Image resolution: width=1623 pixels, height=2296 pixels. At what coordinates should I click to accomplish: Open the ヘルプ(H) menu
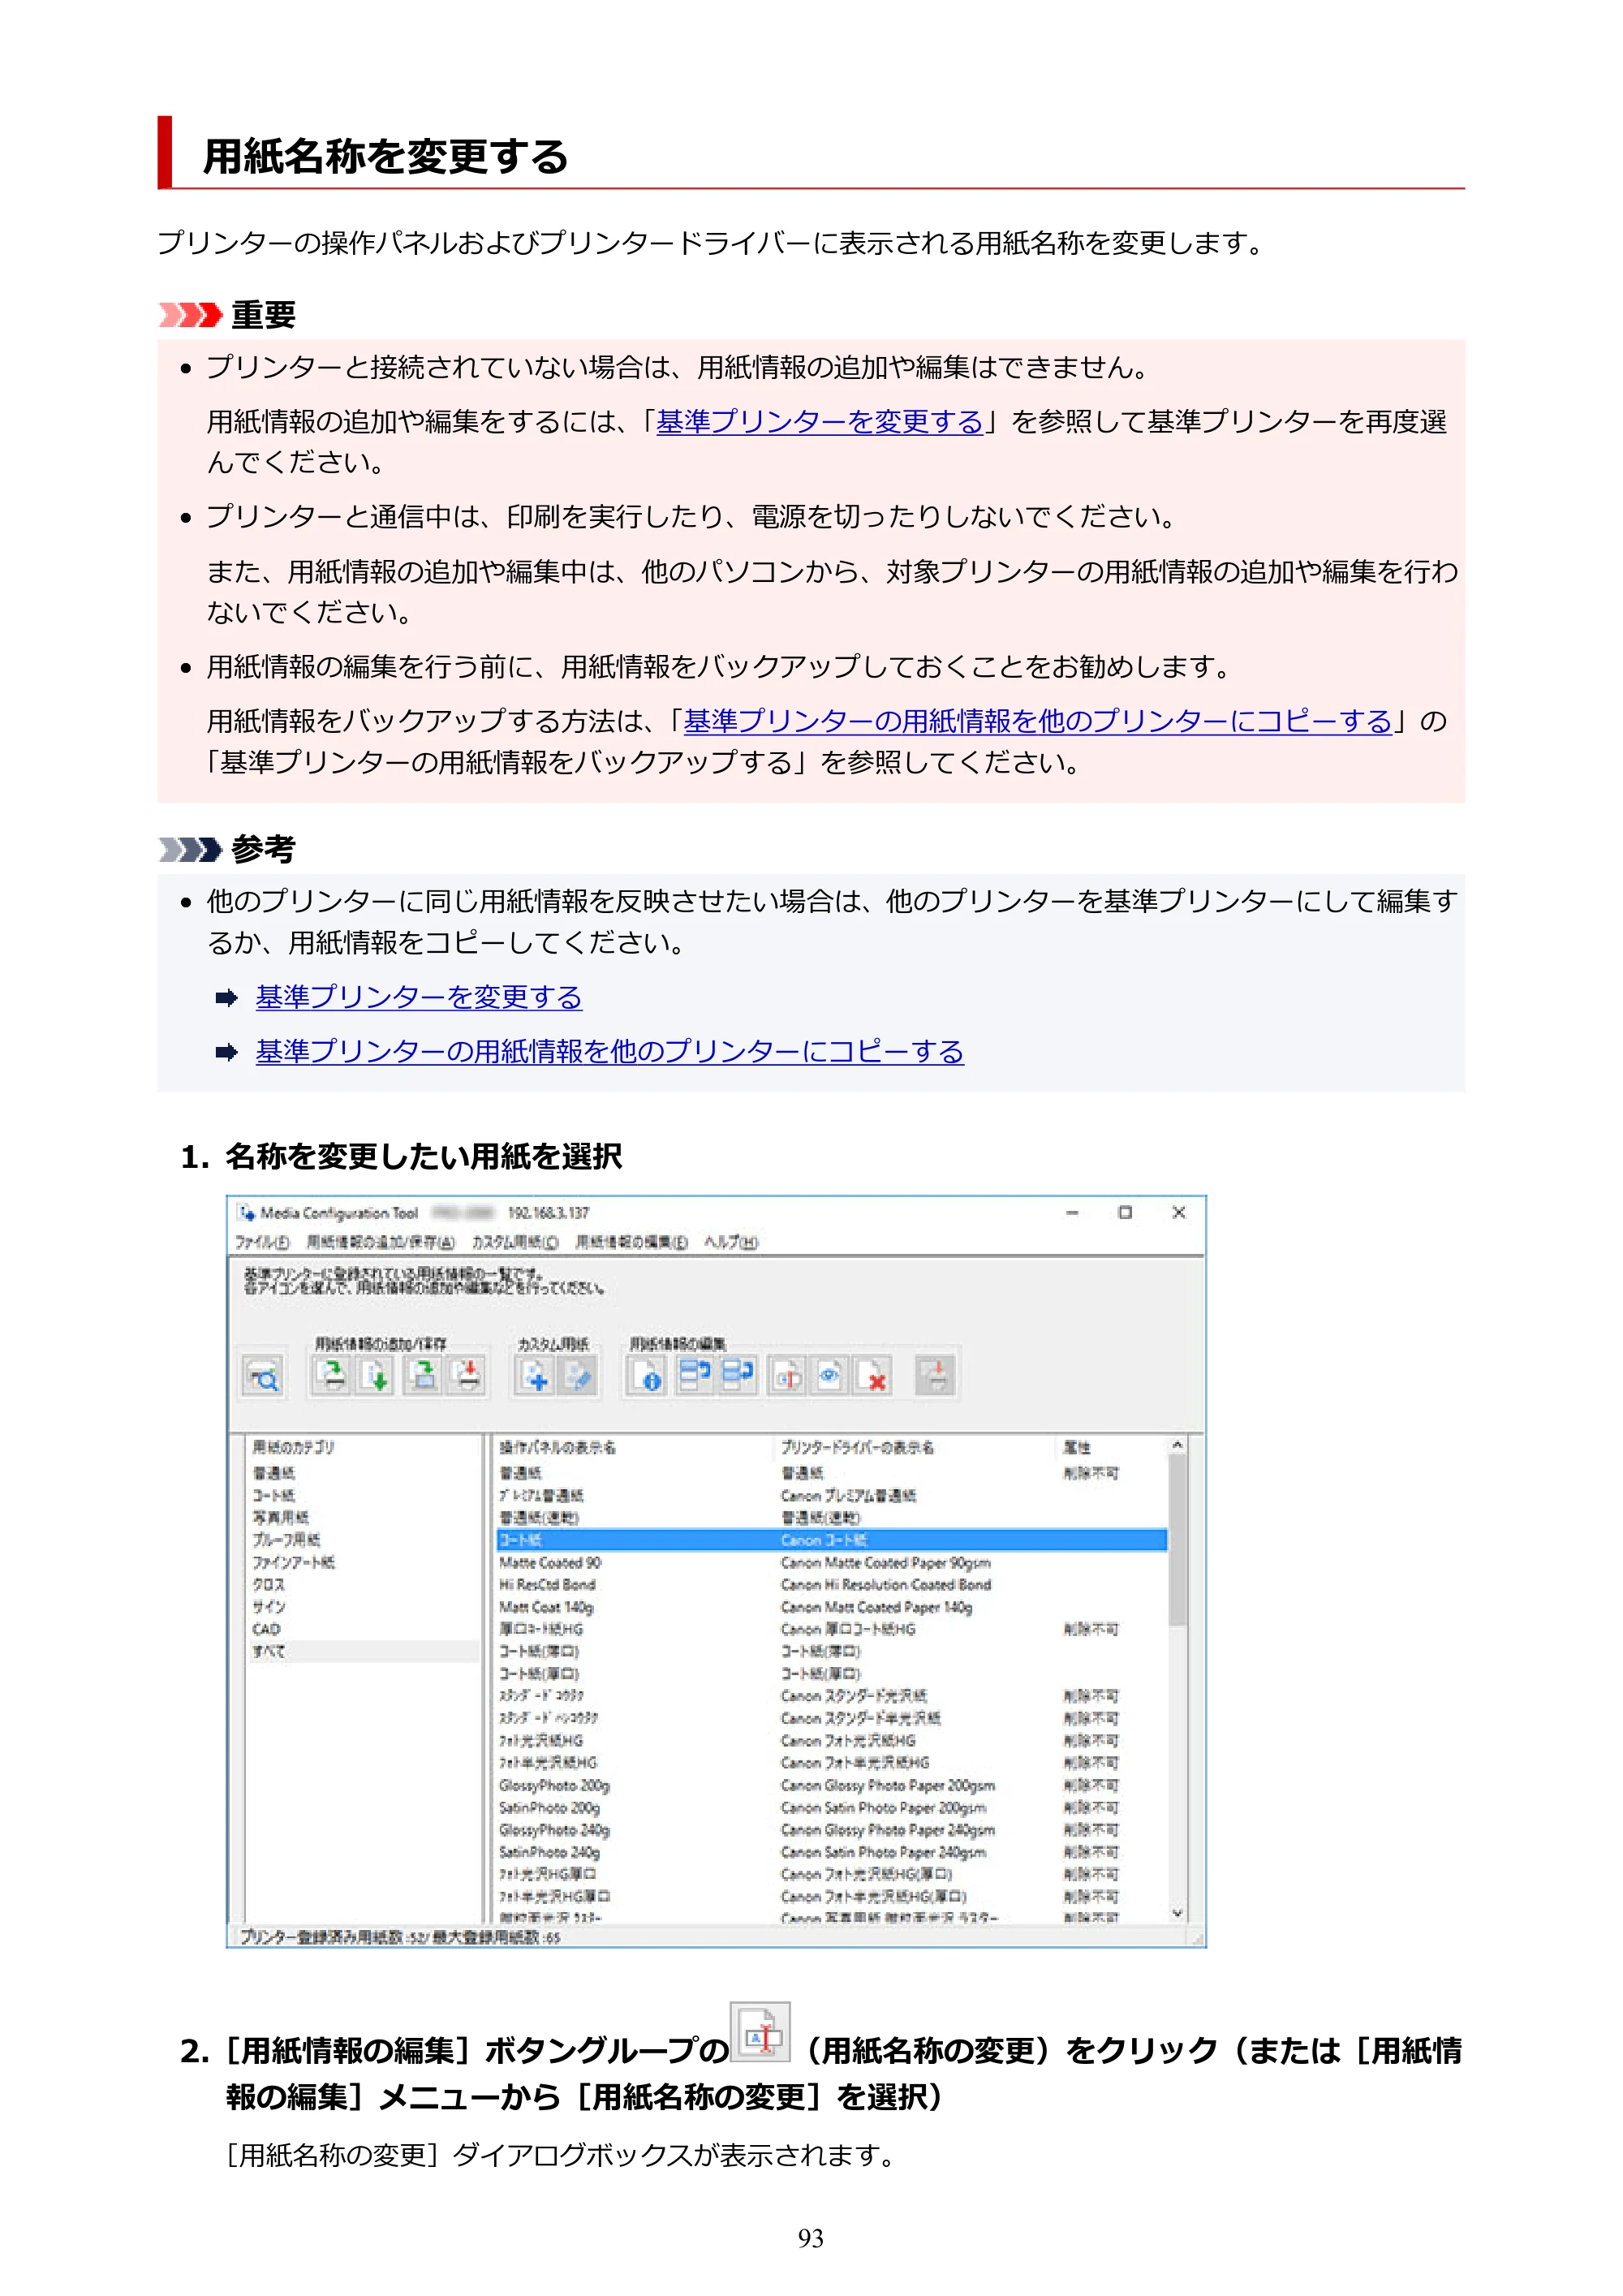(x=731, y=1242)
